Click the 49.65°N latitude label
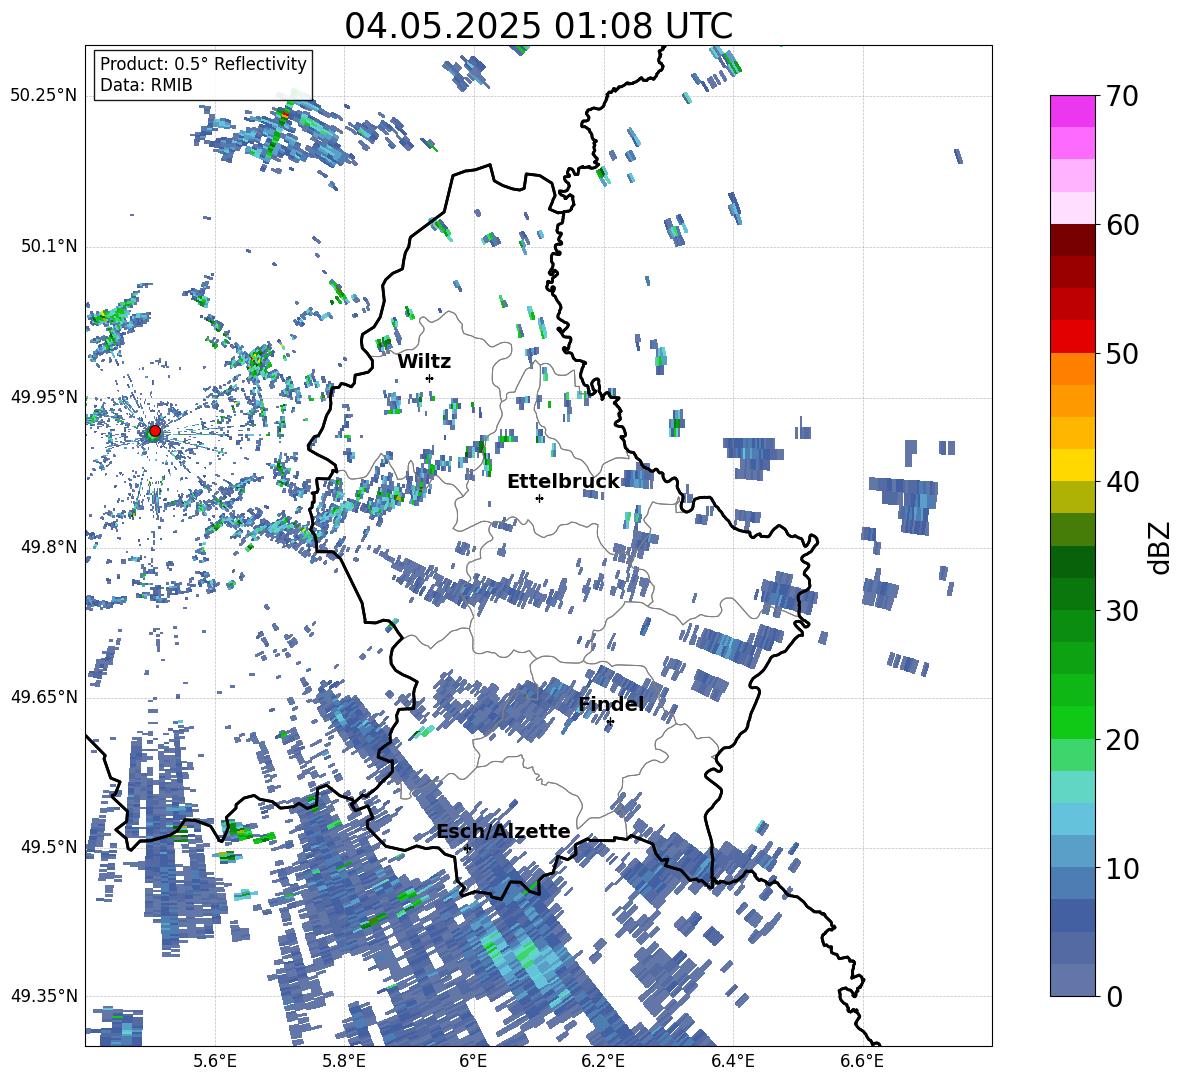The width and height of the screenshot is (1184, 1081). click(44, 697)
